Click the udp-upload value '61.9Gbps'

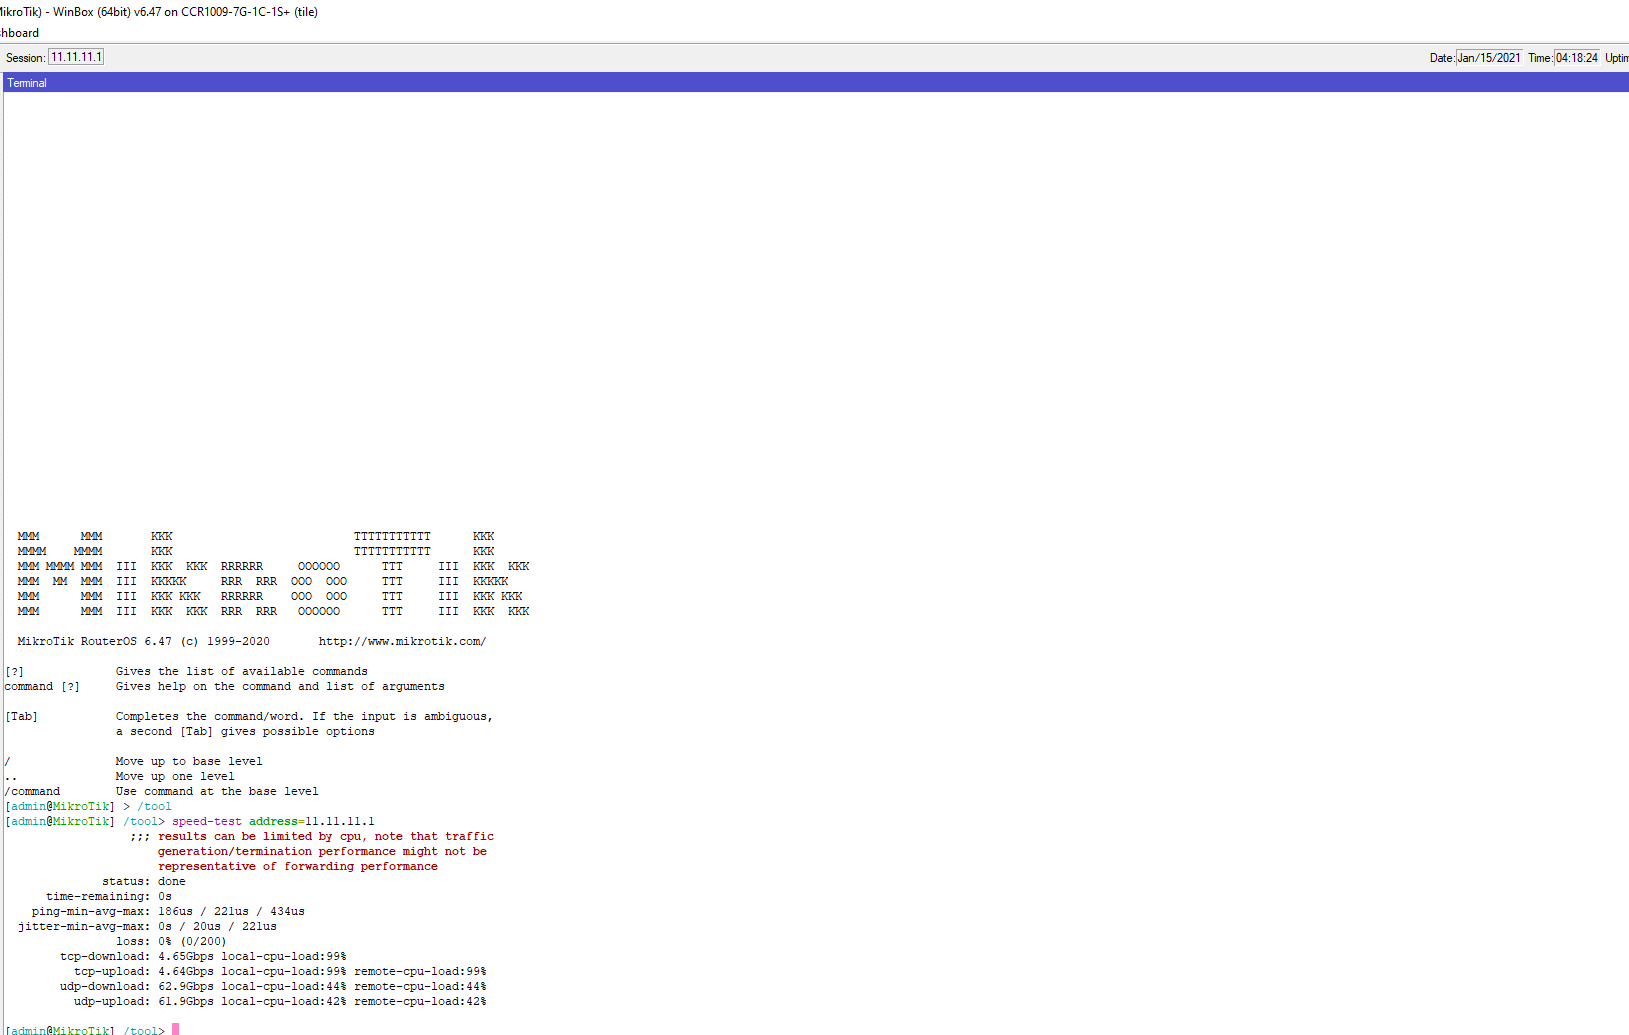(x=186, y=1002)
